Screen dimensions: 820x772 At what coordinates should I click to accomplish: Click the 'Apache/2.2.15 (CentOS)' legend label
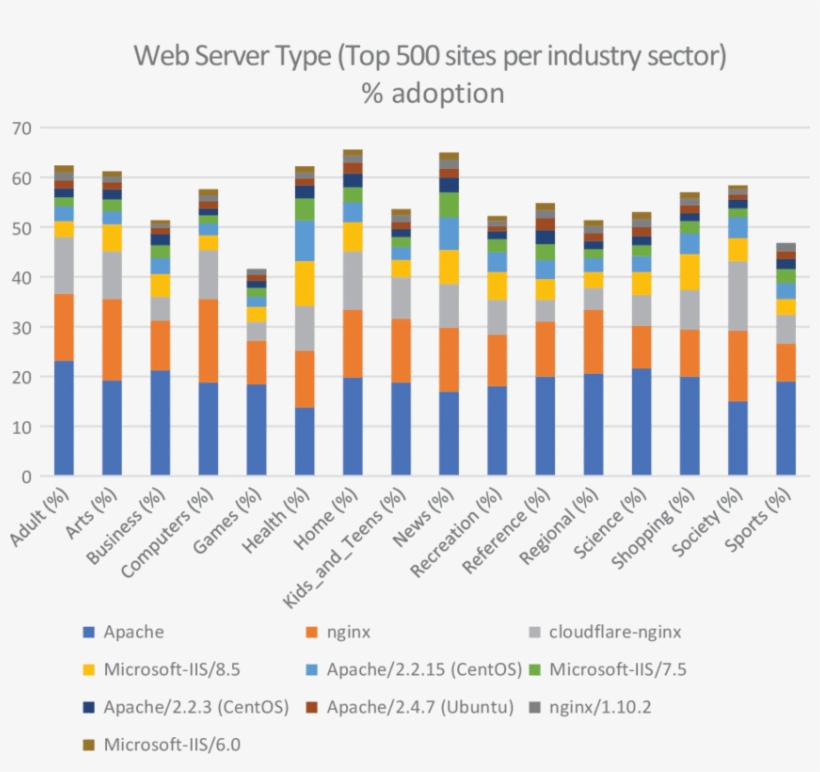424,669
